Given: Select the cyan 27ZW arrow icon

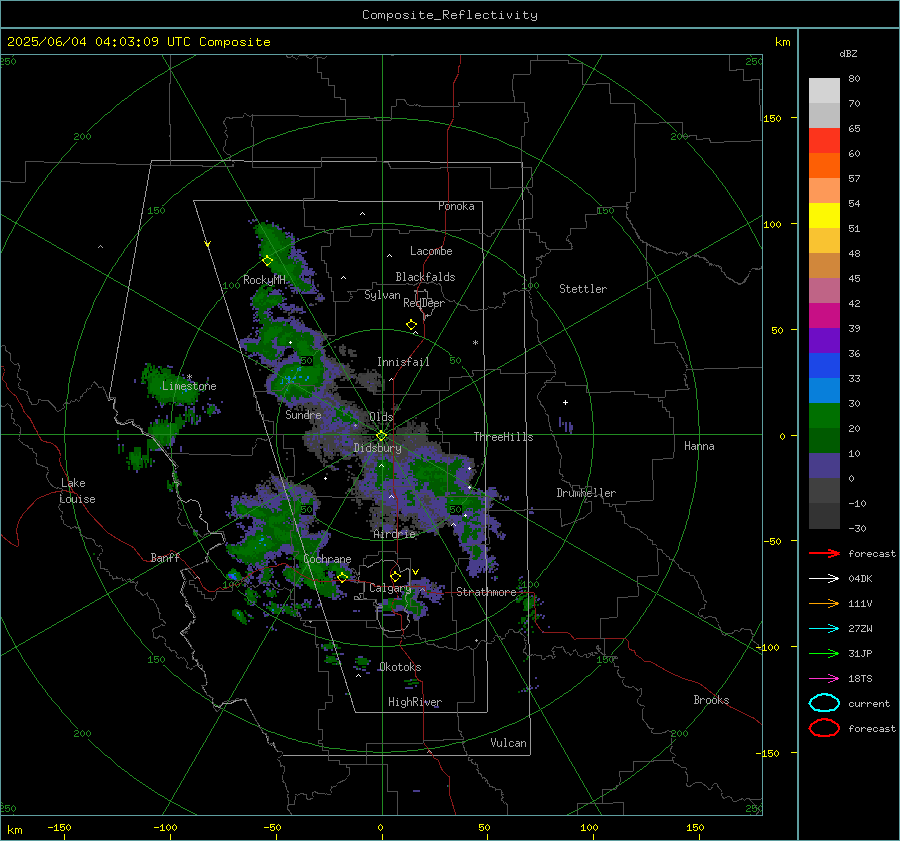Looking at the screenshot, I should coord(824,629).
